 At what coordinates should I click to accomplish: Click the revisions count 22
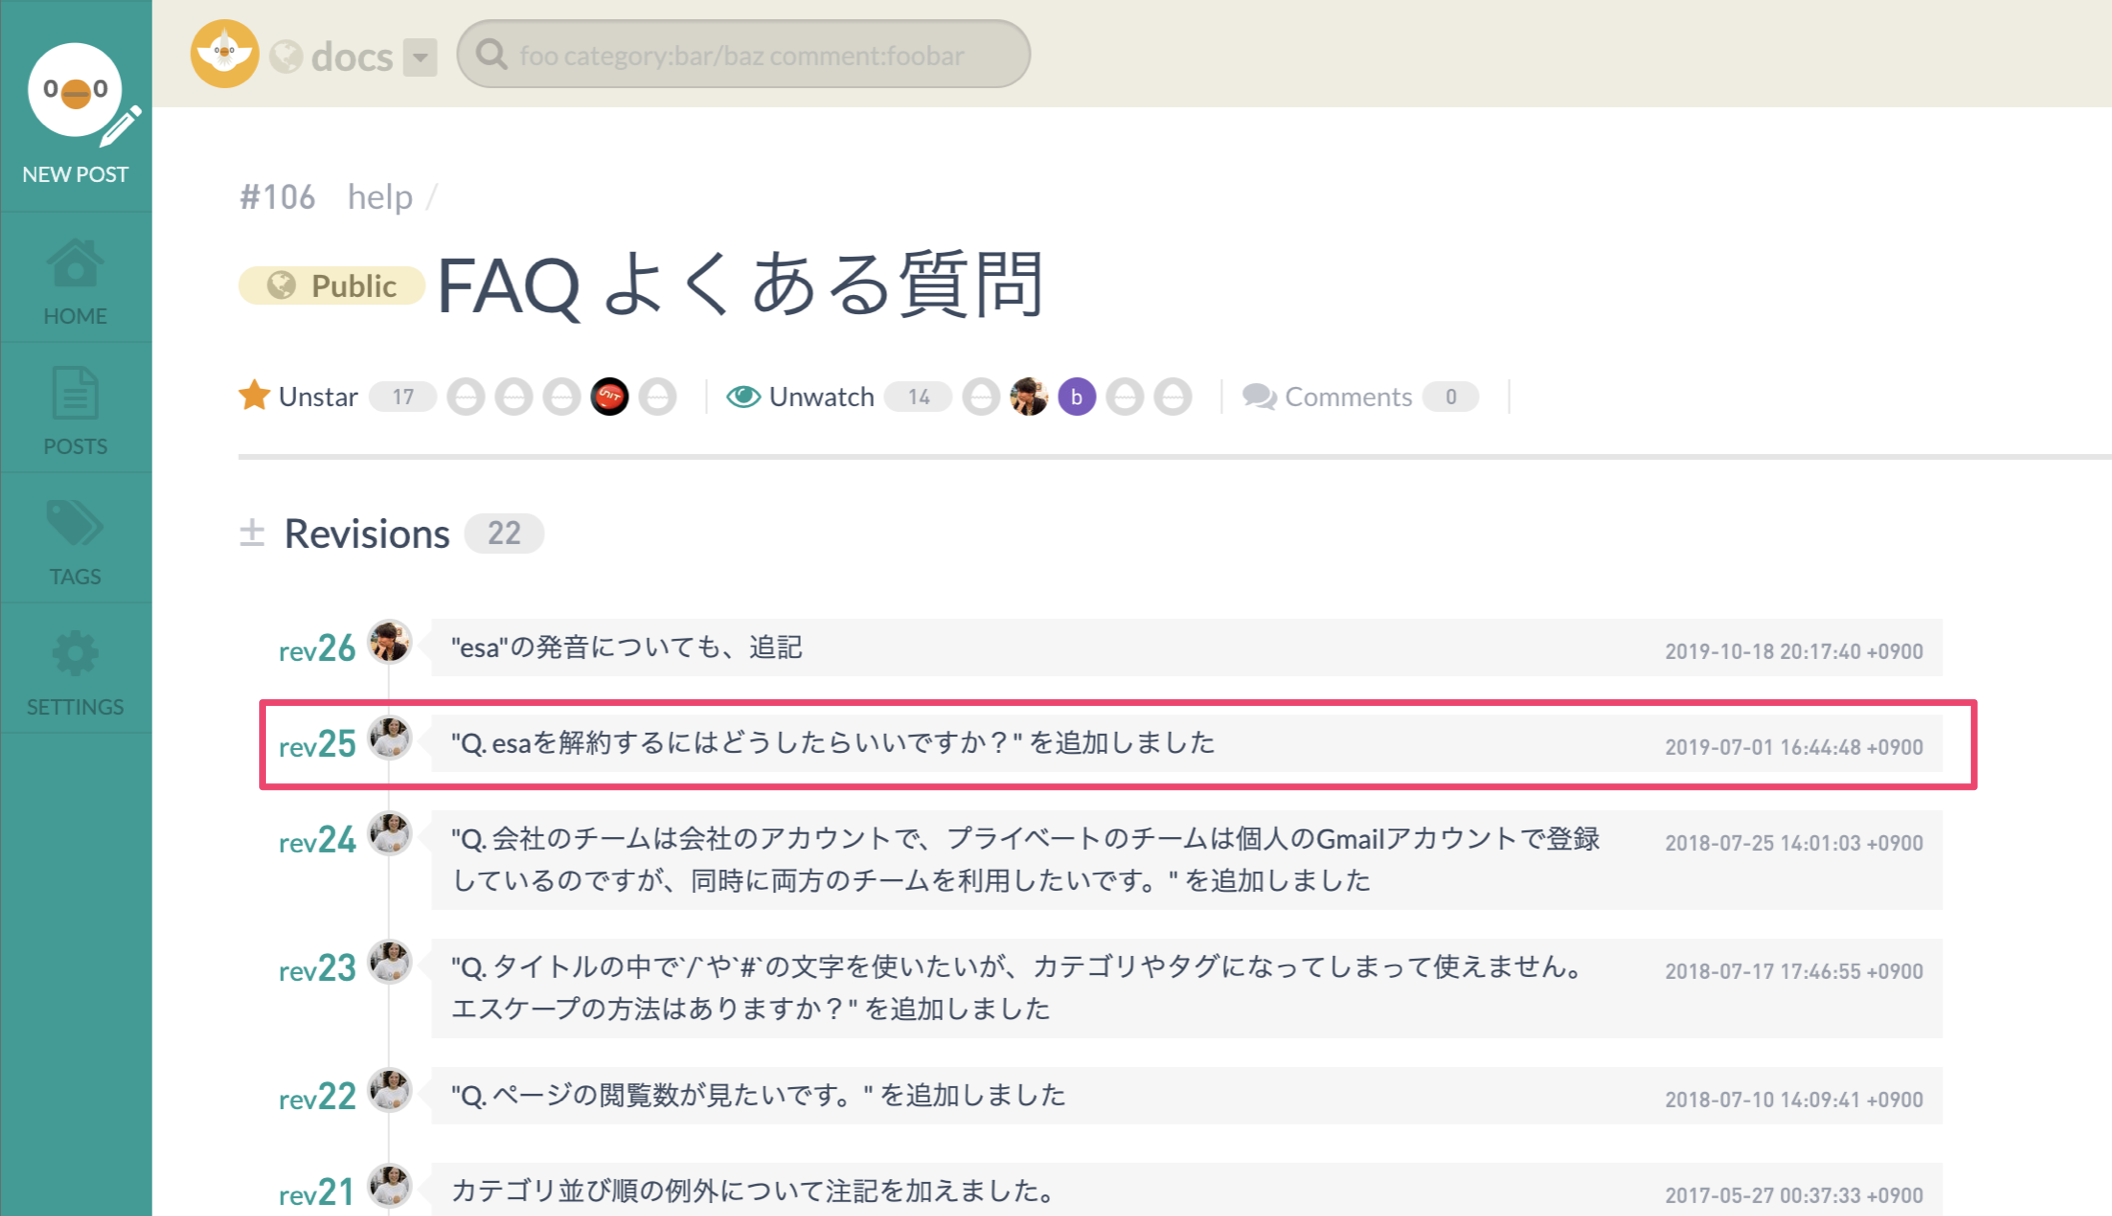coord(504,533)
